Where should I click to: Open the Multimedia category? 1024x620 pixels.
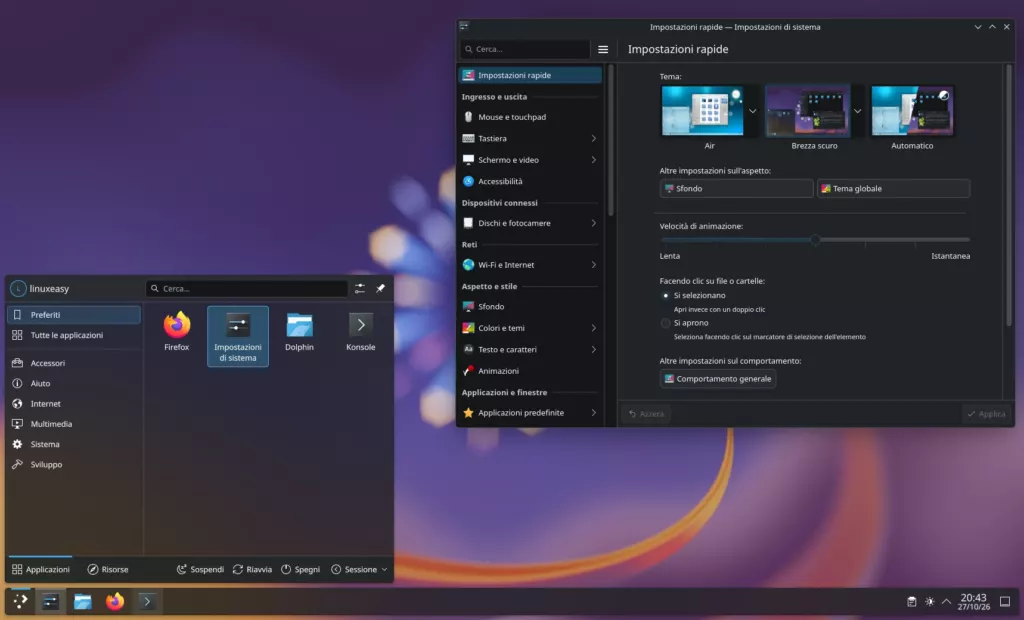click(74, 423)
